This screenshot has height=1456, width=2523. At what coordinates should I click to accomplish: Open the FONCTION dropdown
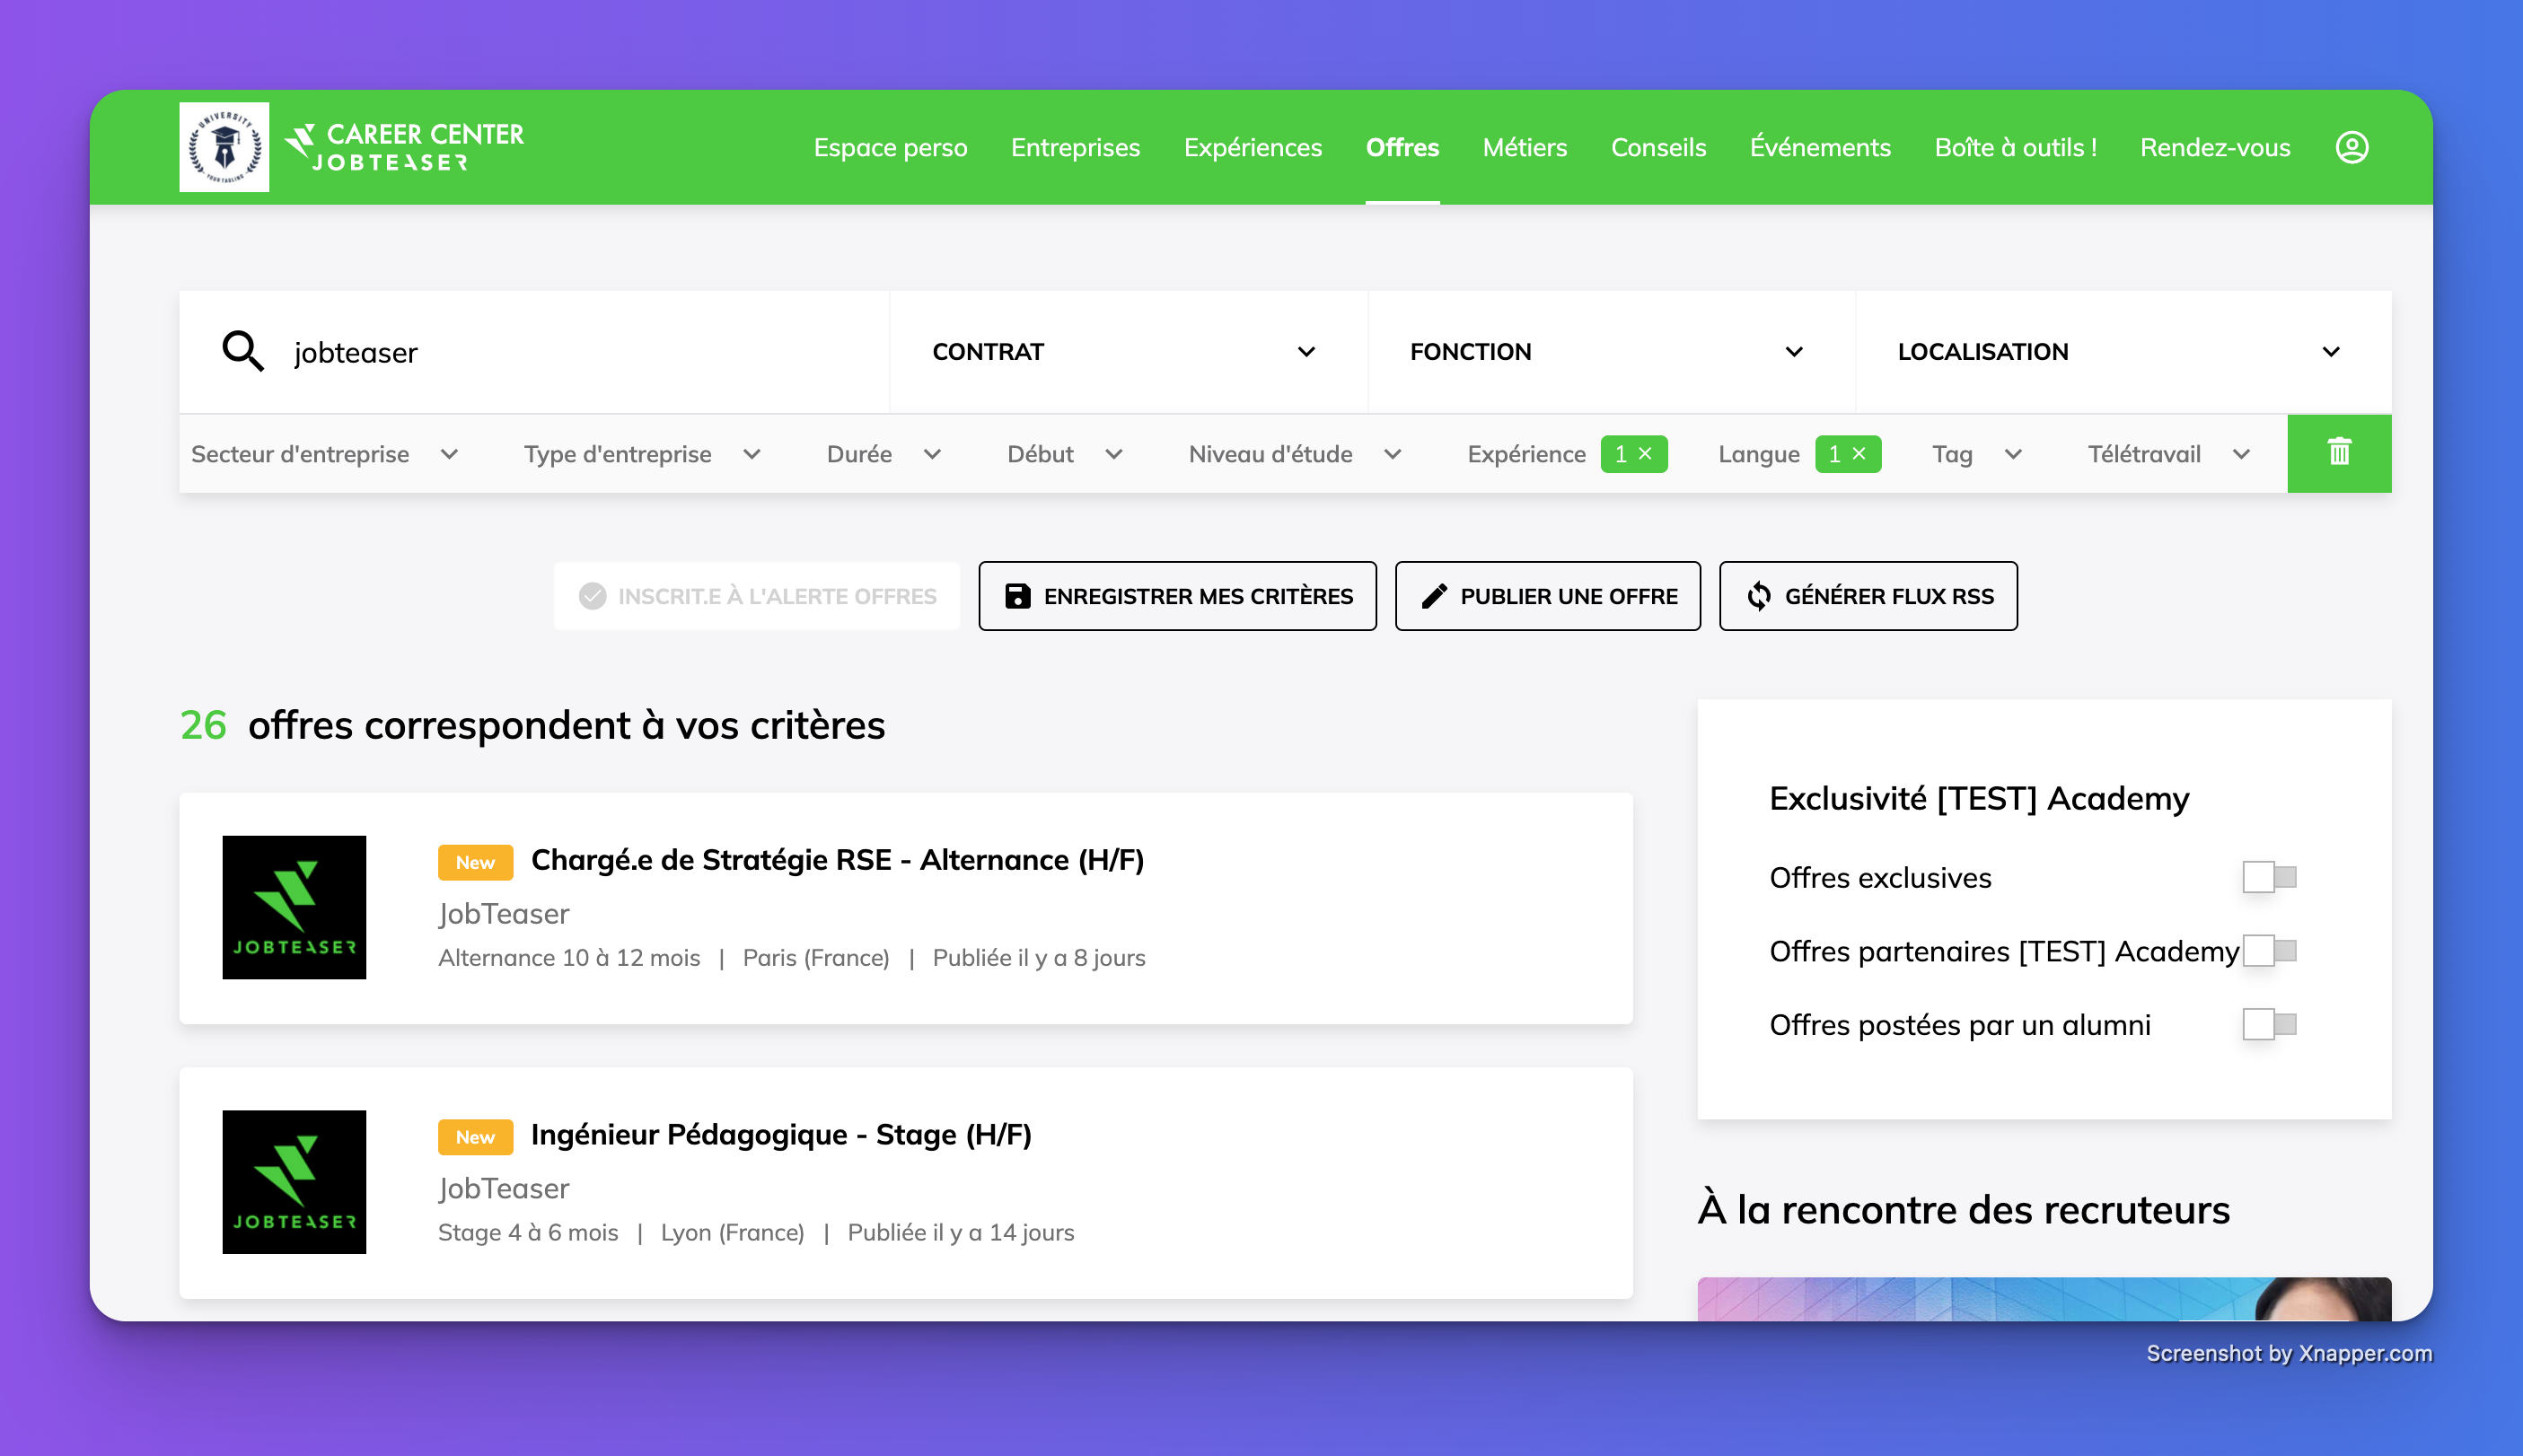1611,352
